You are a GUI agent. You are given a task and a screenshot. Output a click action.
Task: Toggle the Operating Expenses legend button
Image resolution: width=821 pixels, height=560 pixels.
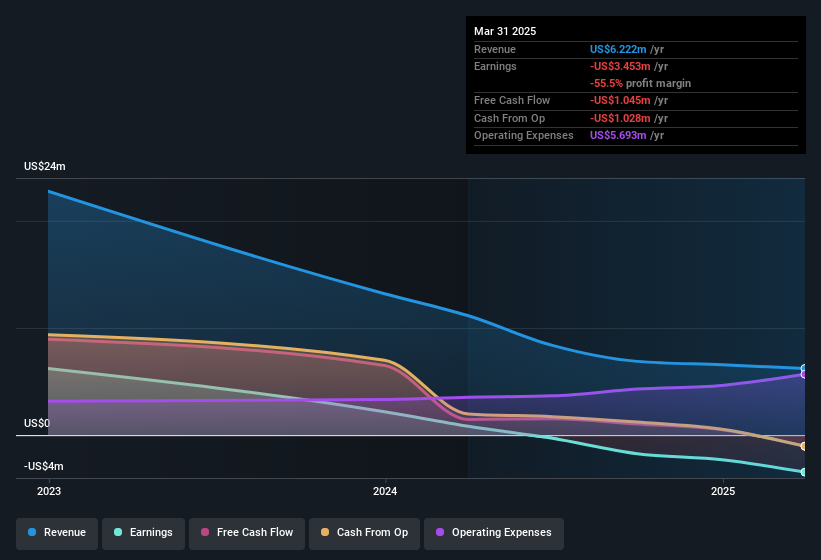494,533
